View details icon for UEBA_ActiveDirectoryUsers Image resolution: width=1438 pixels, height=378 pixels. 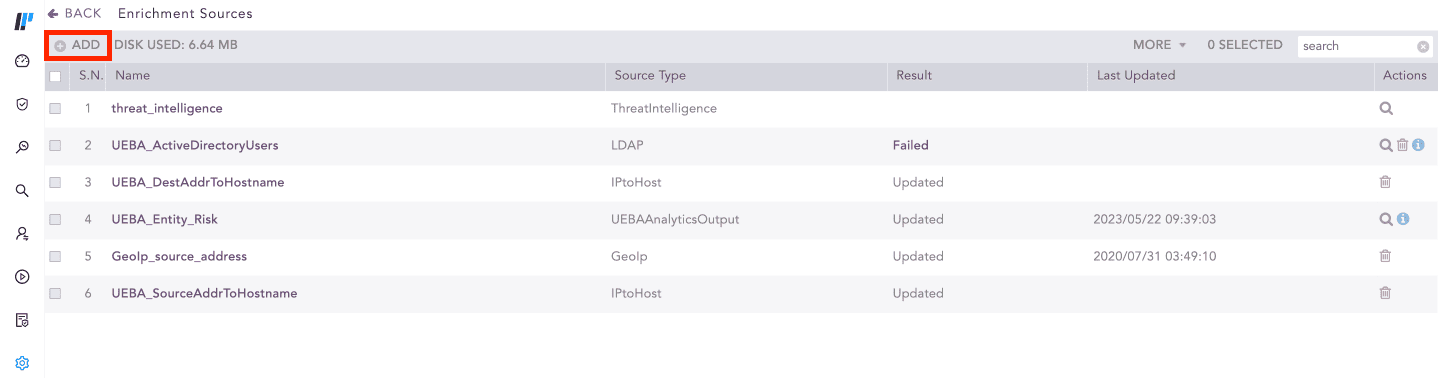(1386, 145)
